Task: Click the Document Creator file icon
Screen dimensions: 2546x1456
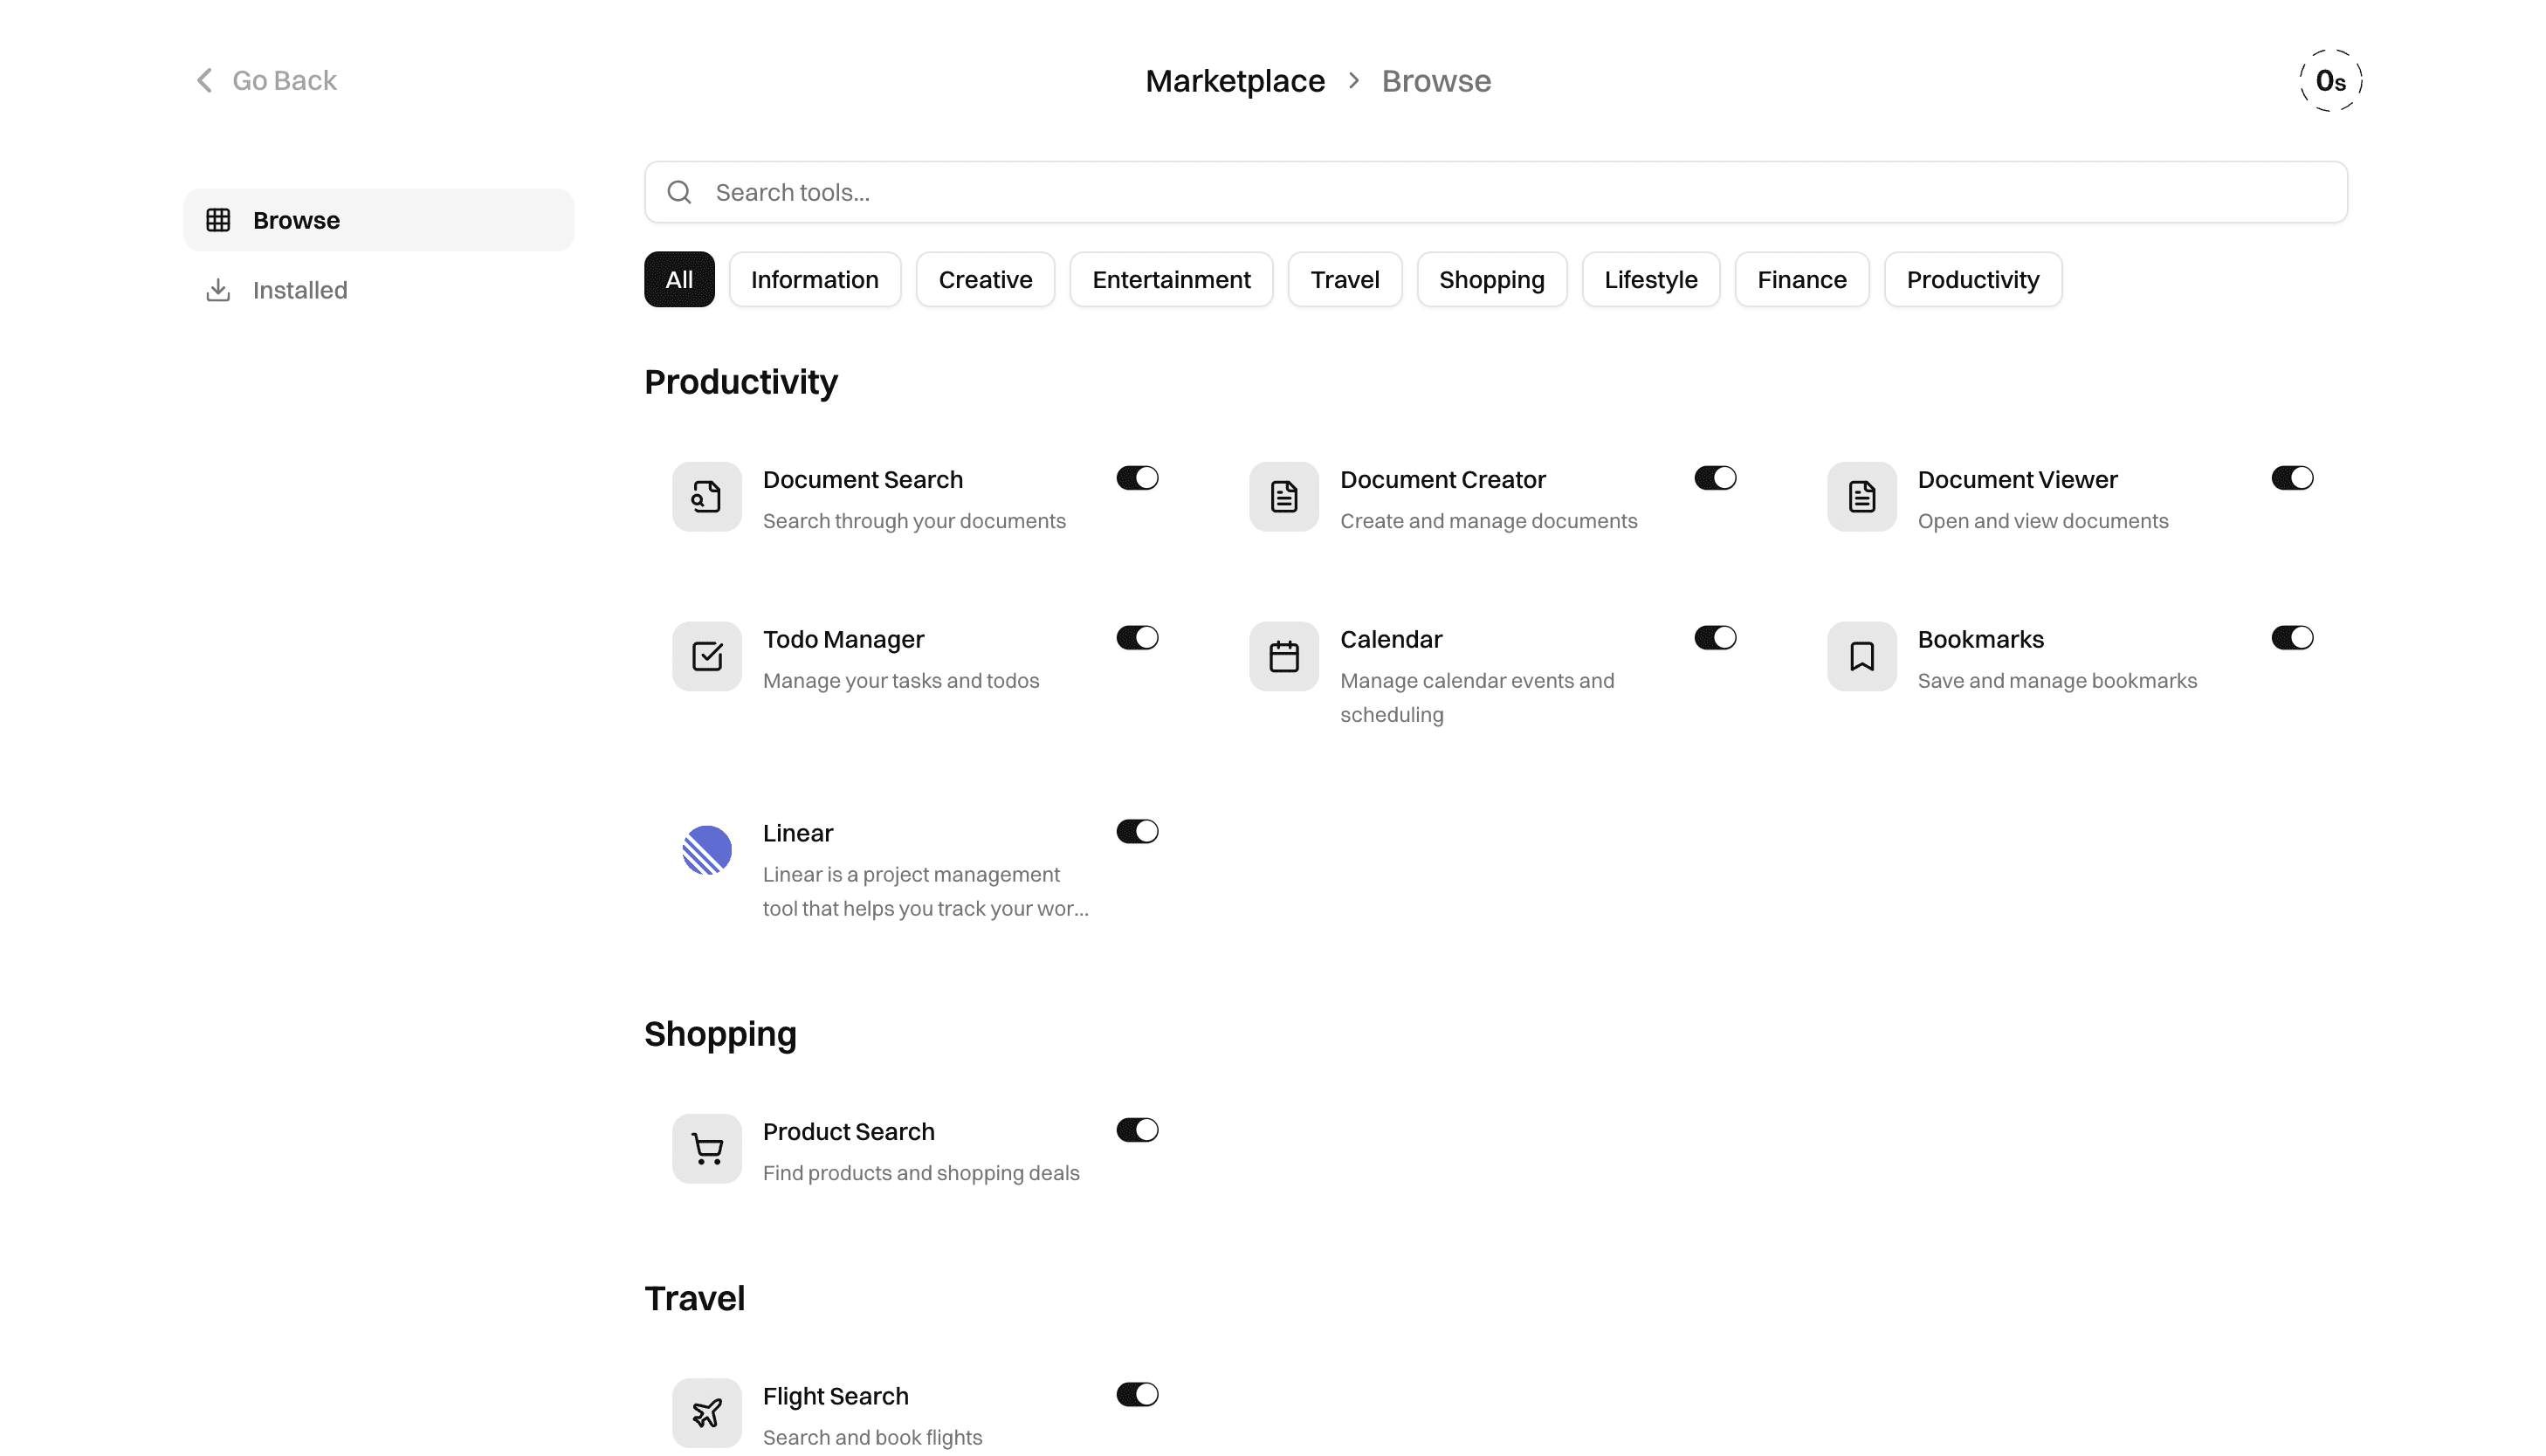Action: pos(1284,497)
